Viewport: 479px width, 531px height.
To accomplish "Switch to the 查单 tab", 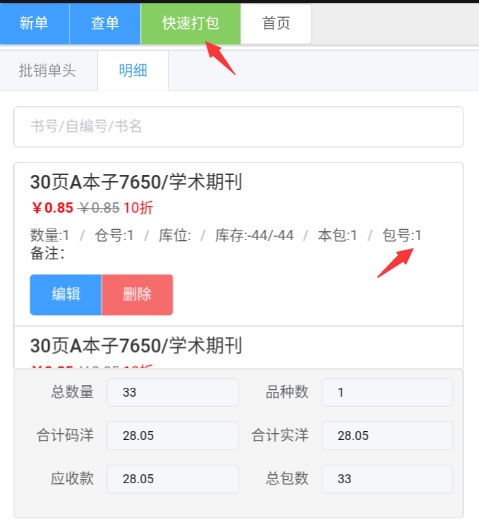I will 105,23.
